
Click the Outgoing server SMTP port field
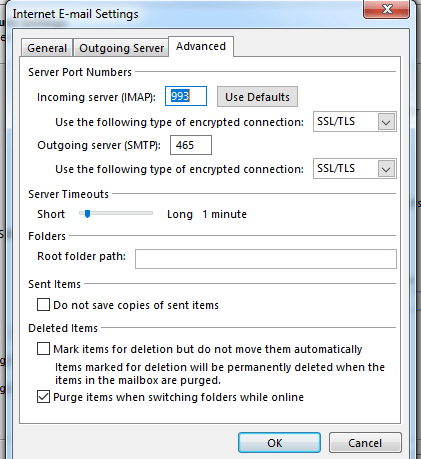click(x=191, y=145)
